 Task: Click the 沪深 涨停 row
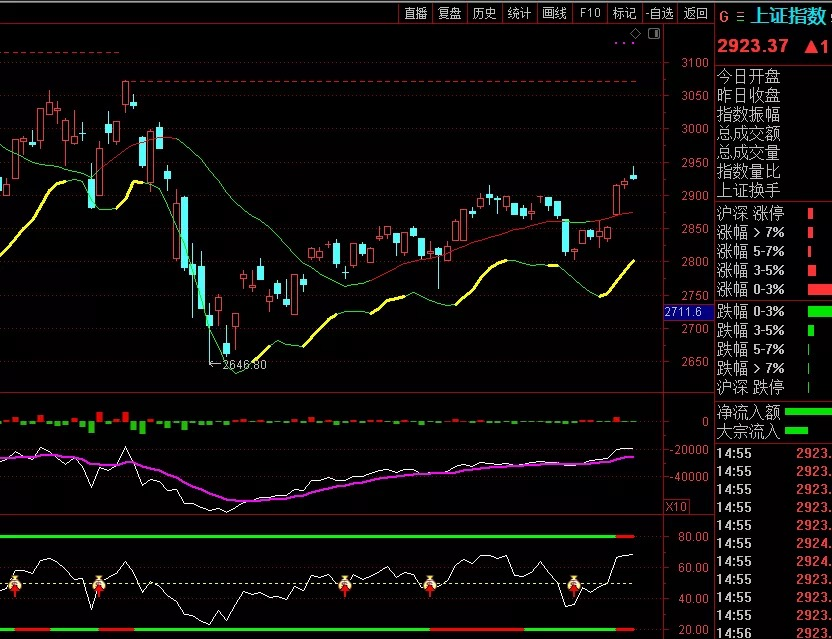(774, 213)
